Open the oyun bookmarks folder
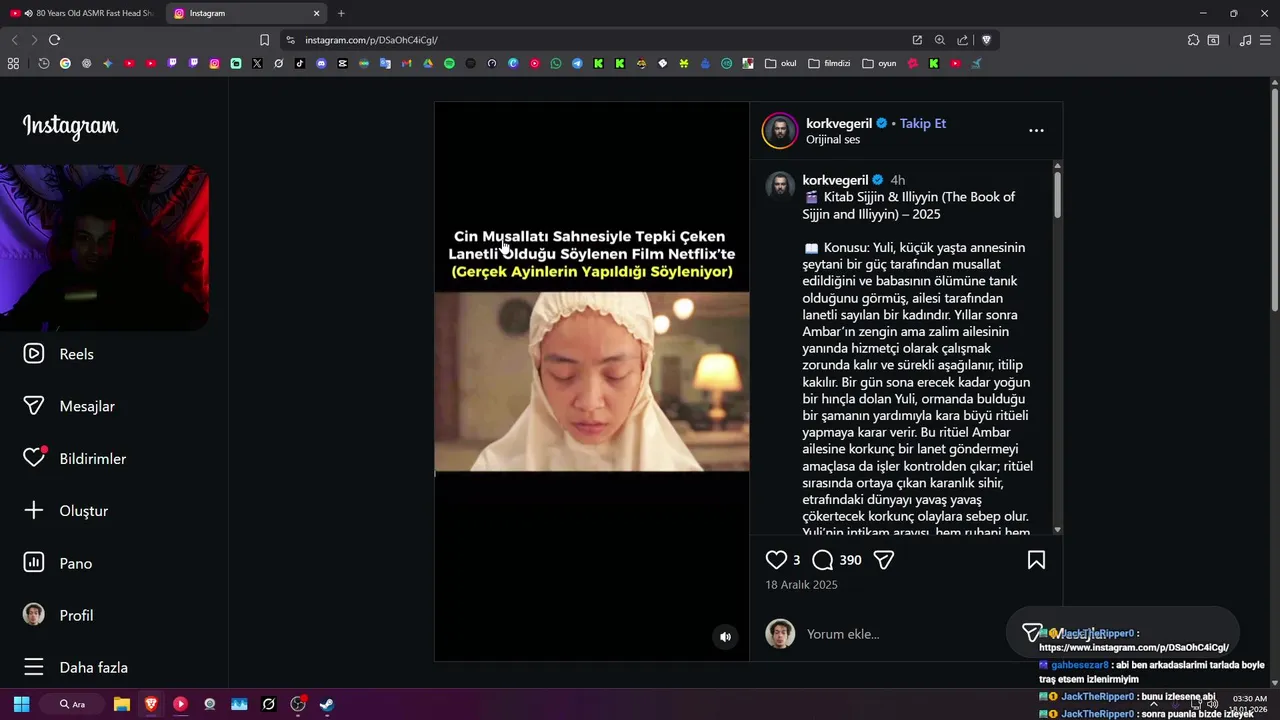This screenshot has width=1280, height=720. tap(879, 63)
